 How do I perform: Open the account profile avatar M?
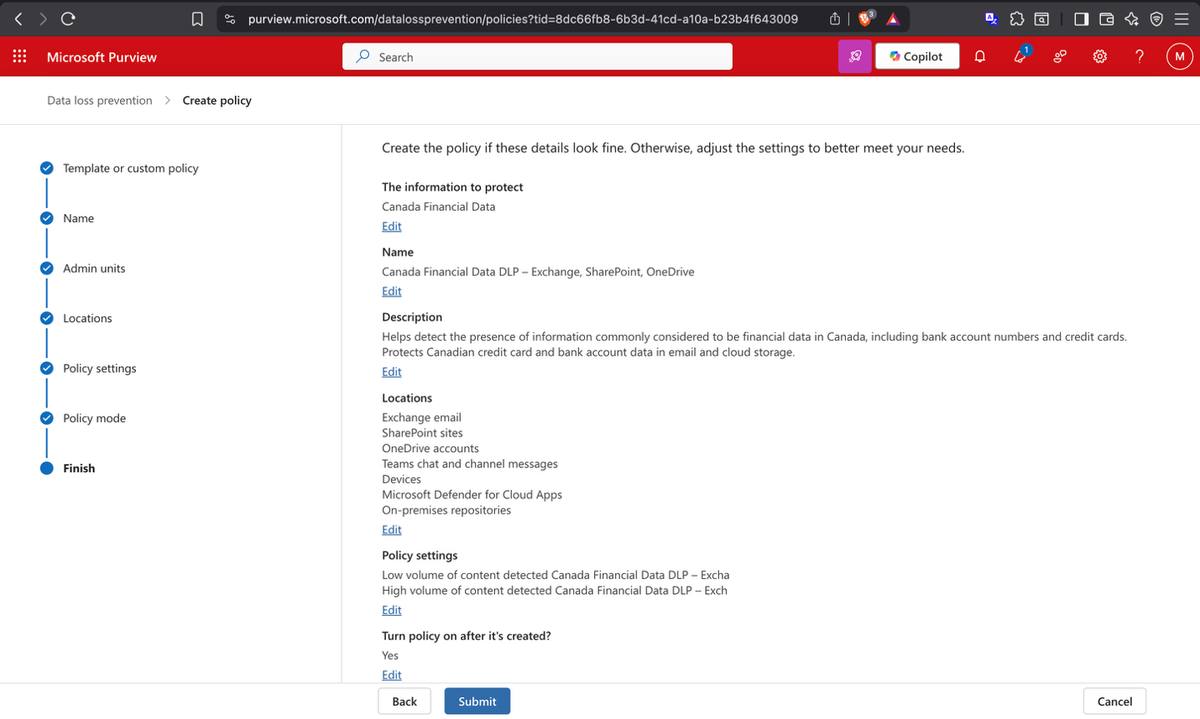[1179, 57]
